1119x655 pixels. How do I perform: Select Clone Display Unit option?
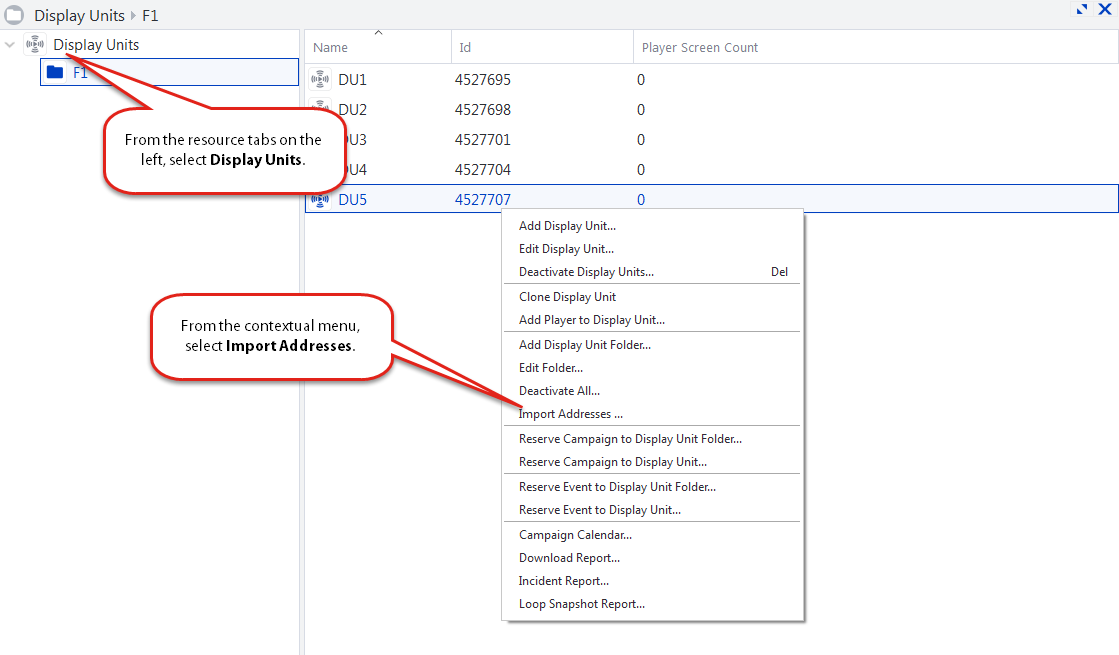[567, 297]
